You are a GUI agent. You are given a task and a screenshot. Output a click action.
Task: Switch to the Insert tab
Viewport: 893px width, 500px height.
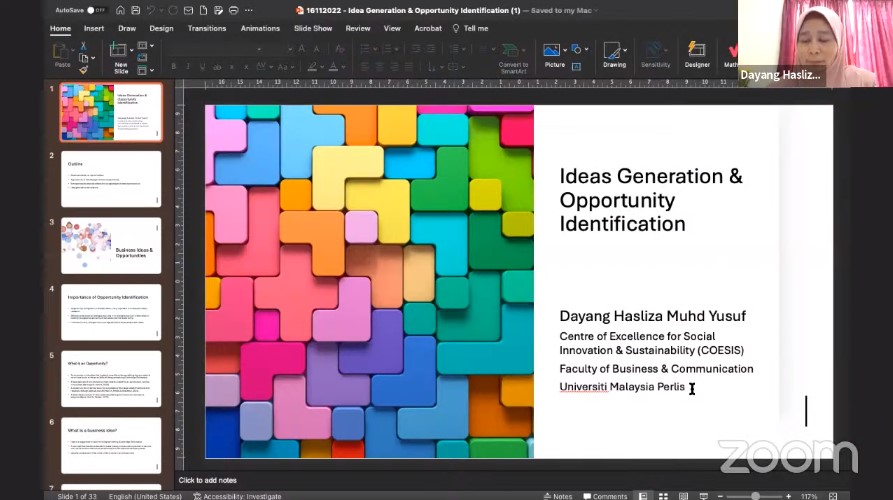click(94, 28)
